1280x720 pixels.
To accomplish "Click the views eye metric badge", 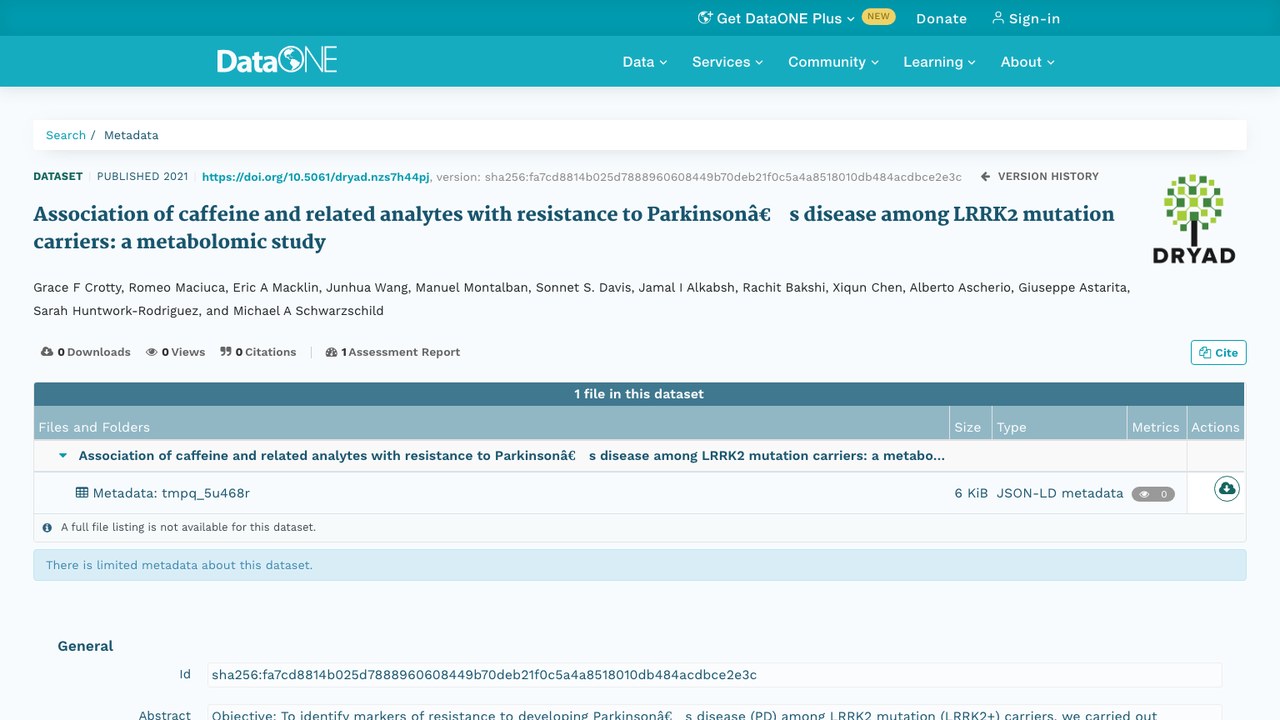I will tap(1153, 494).
